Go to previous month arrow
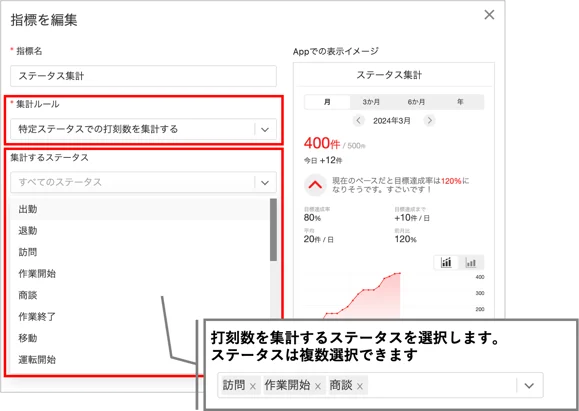 [x=358, y=121]
